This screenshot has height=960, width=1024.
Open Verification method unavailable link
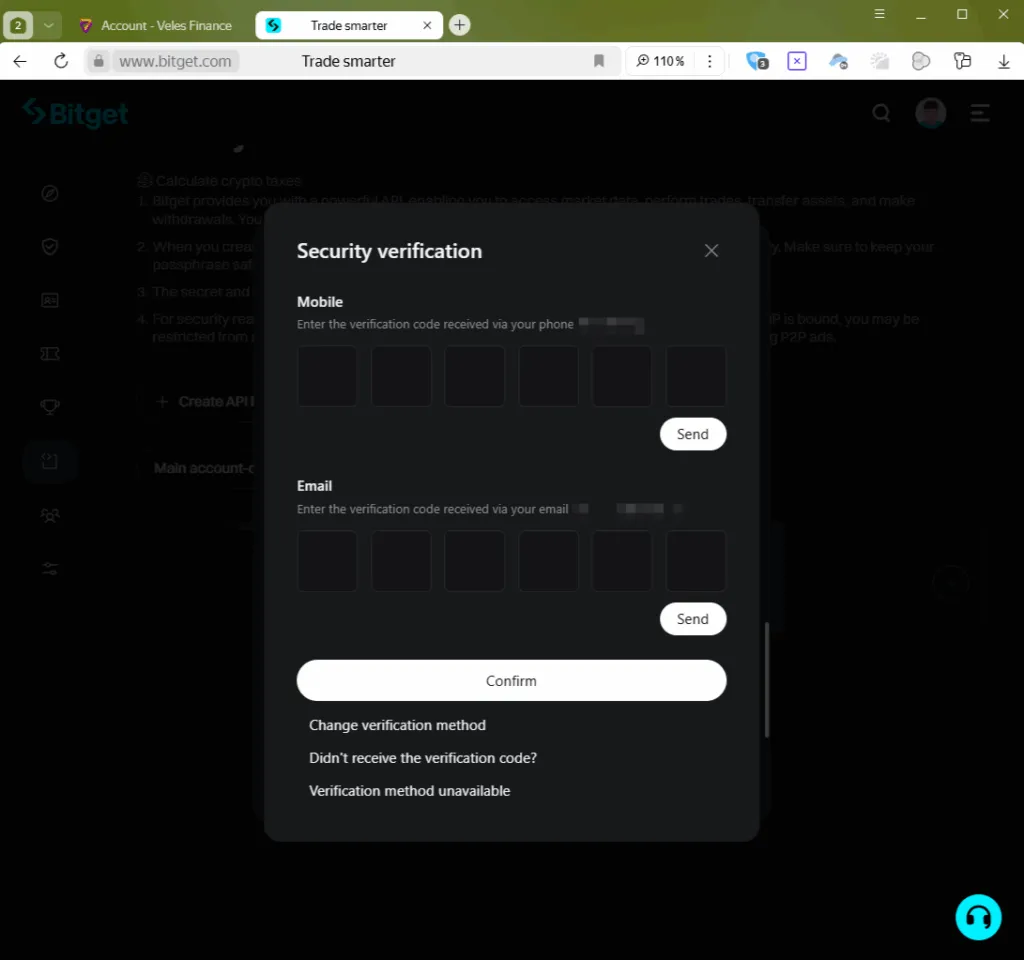[x=409, y=791]
